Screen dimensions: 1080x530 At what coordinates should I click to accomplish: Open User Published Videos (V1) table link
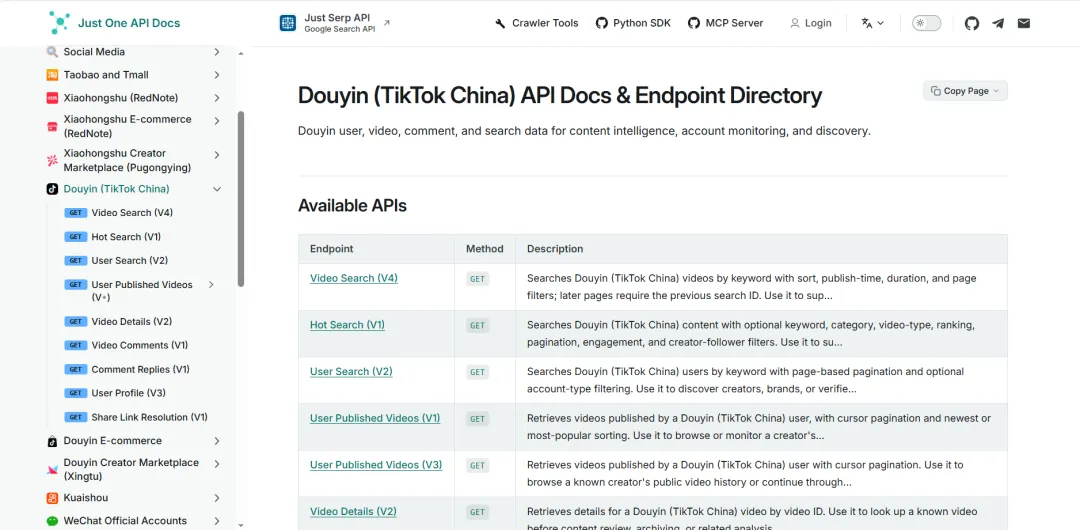(375, 418)
